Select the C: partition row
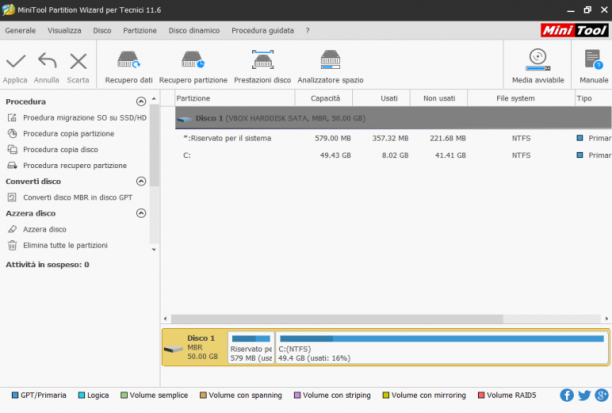Image resolution: width=612 pixels, height=413 pixels. click(393, 155)
